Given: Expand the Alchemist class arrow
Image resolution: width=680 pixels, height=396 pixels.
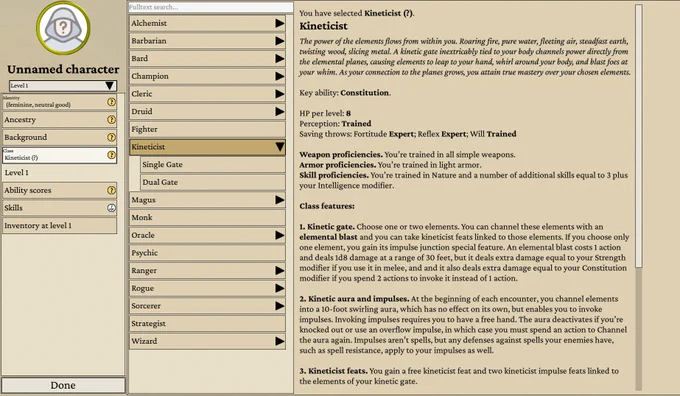Looking at the screenshot, I should 280,23.
